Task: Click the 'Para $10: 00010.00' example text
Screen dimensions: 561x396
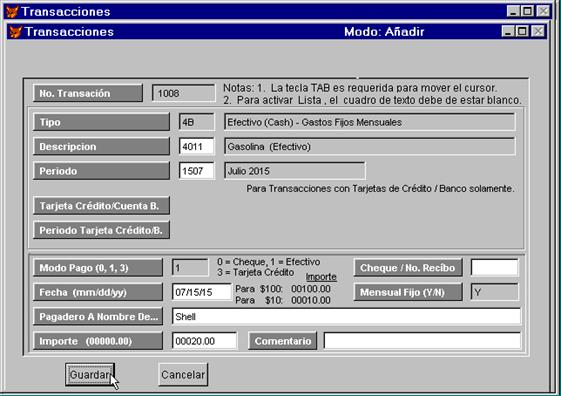Action: click(283, 300)
